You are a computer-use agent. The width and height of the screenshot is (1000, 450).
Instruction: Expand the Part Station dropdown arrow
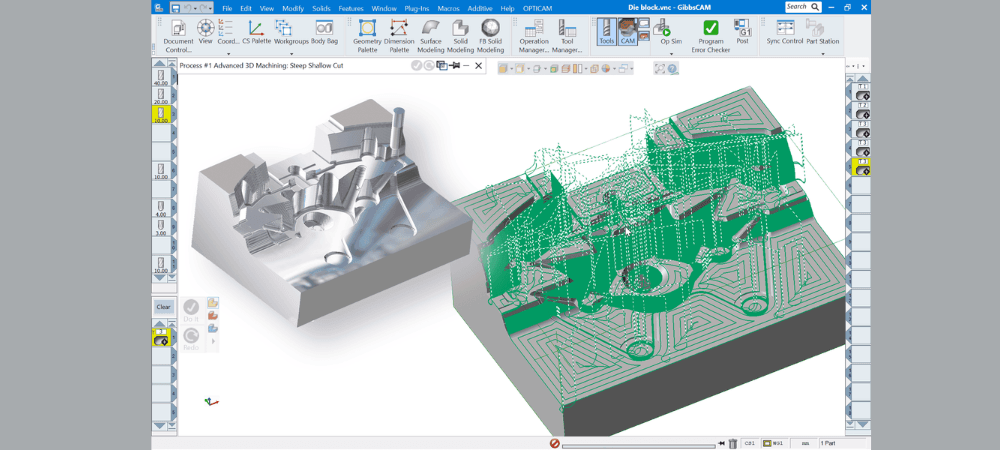[x=822, y=54]
